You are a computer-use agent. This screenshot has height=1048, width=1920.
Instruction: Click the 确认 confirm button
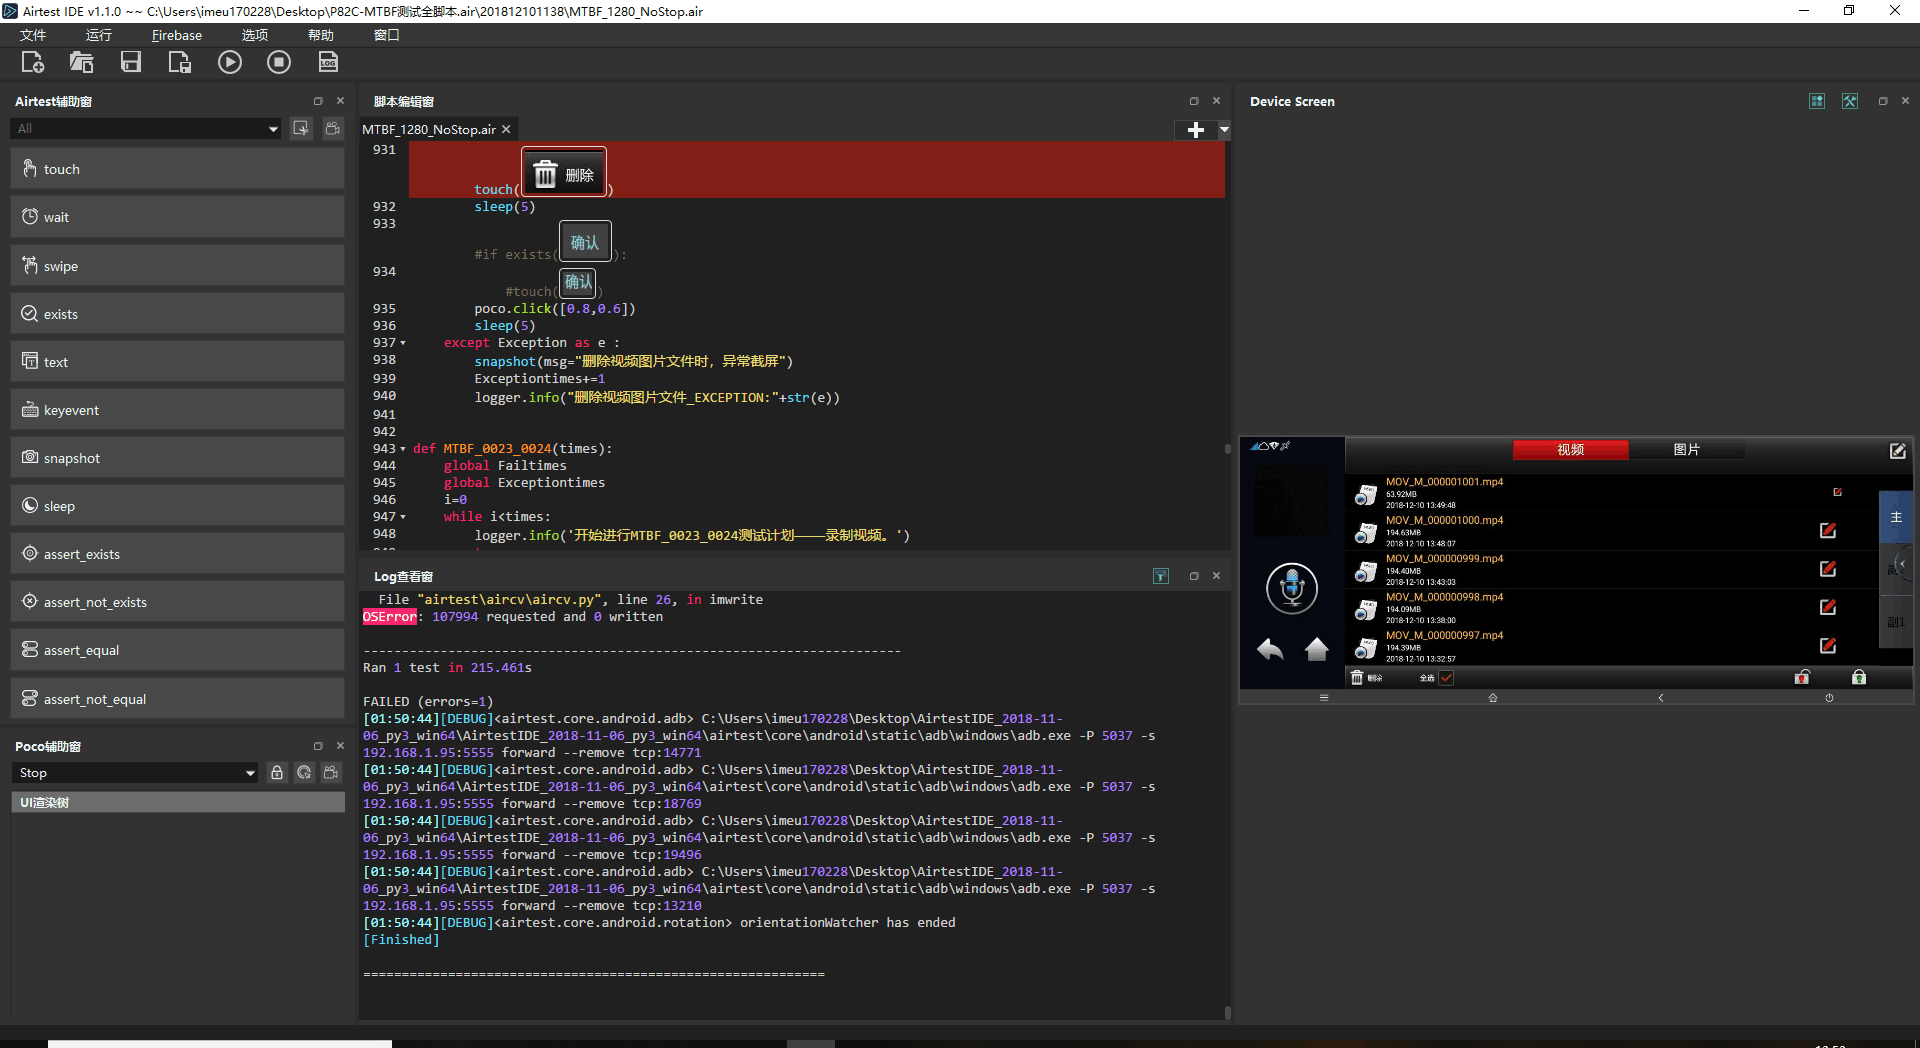tap(585, 241)
